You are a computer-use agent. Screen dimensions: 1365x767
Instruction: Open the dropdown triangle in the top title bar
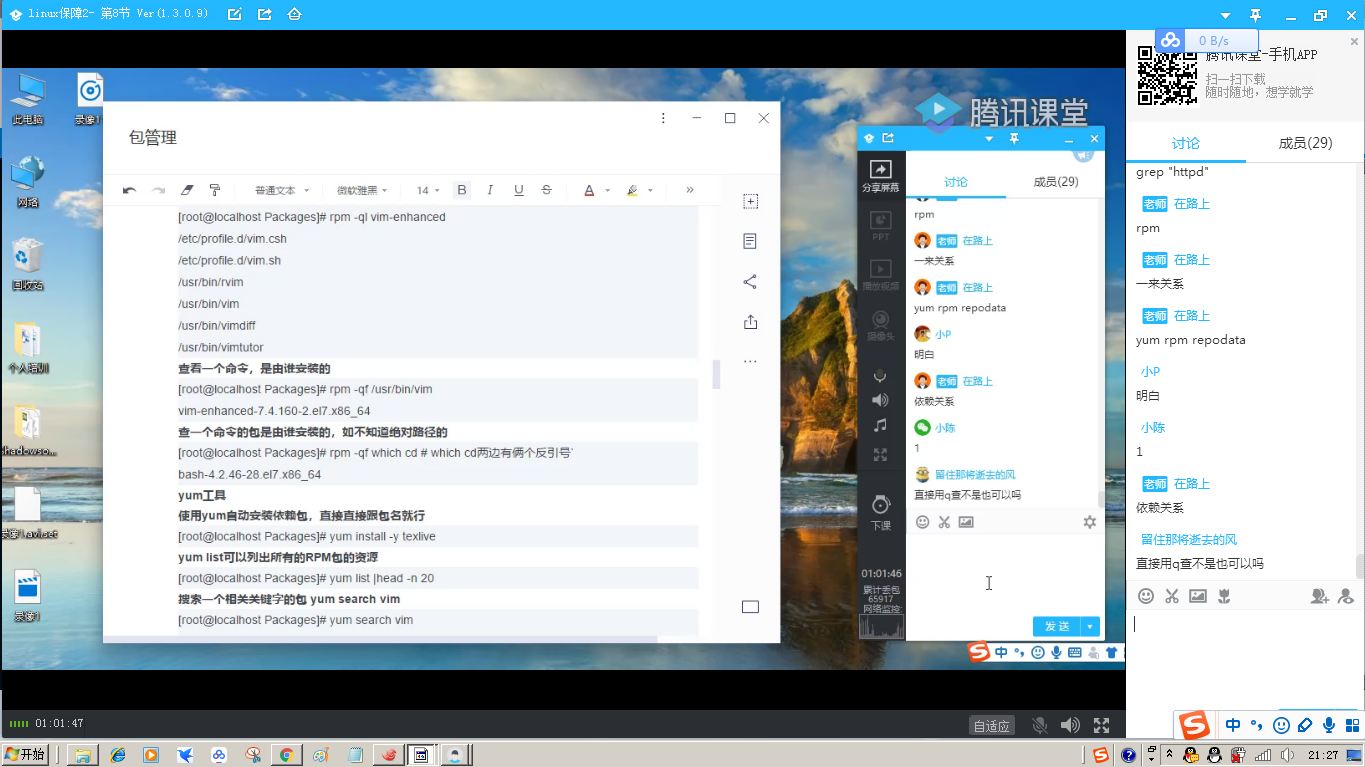pyautogui.click(x=1226, y=15)
